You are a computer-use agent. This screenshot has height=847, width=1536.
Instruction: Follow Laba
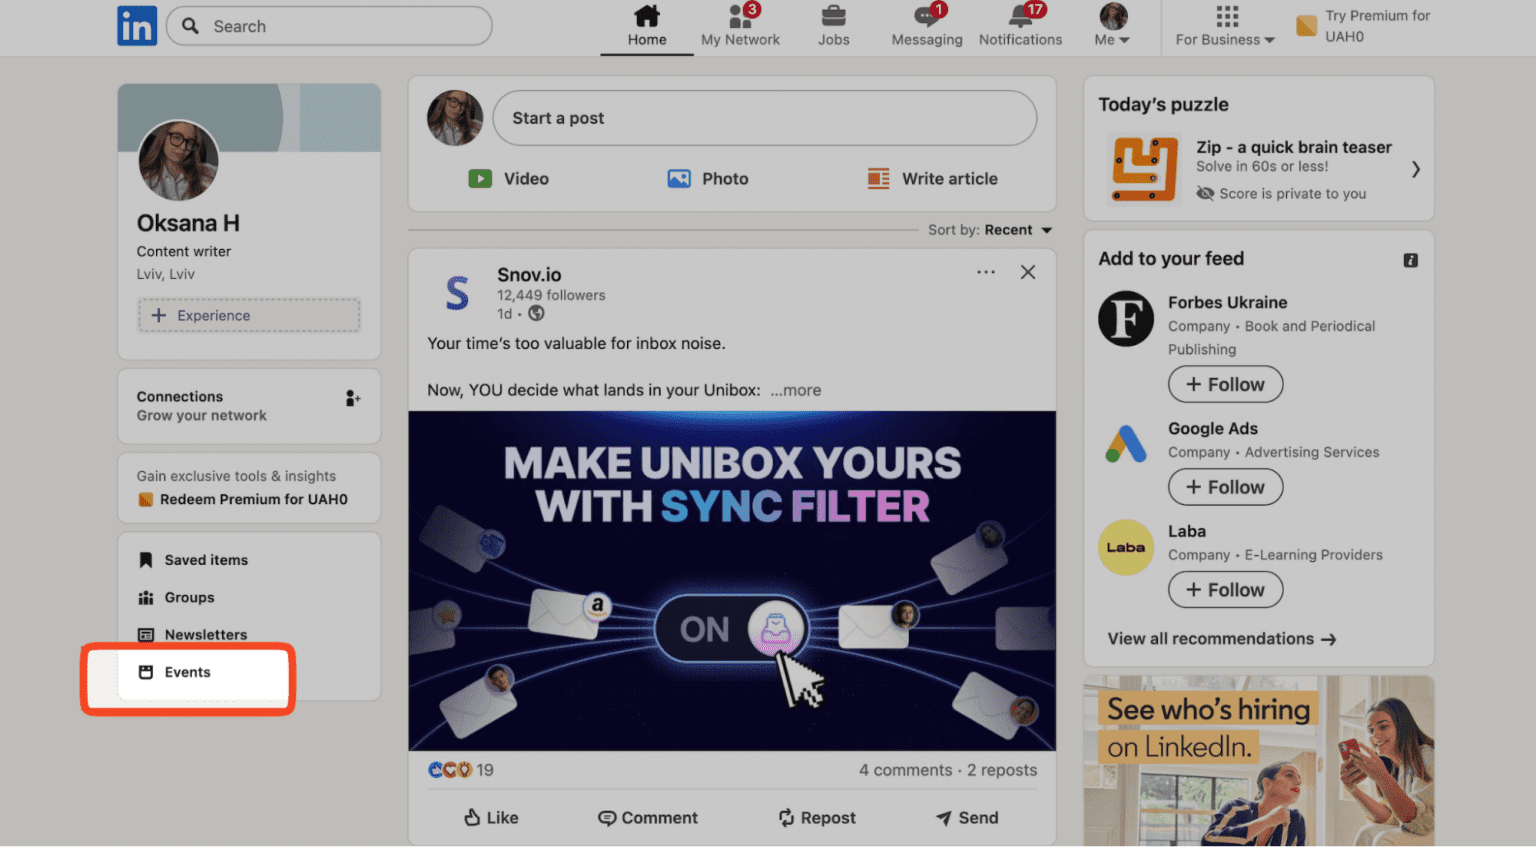(x=1225, y=590)
